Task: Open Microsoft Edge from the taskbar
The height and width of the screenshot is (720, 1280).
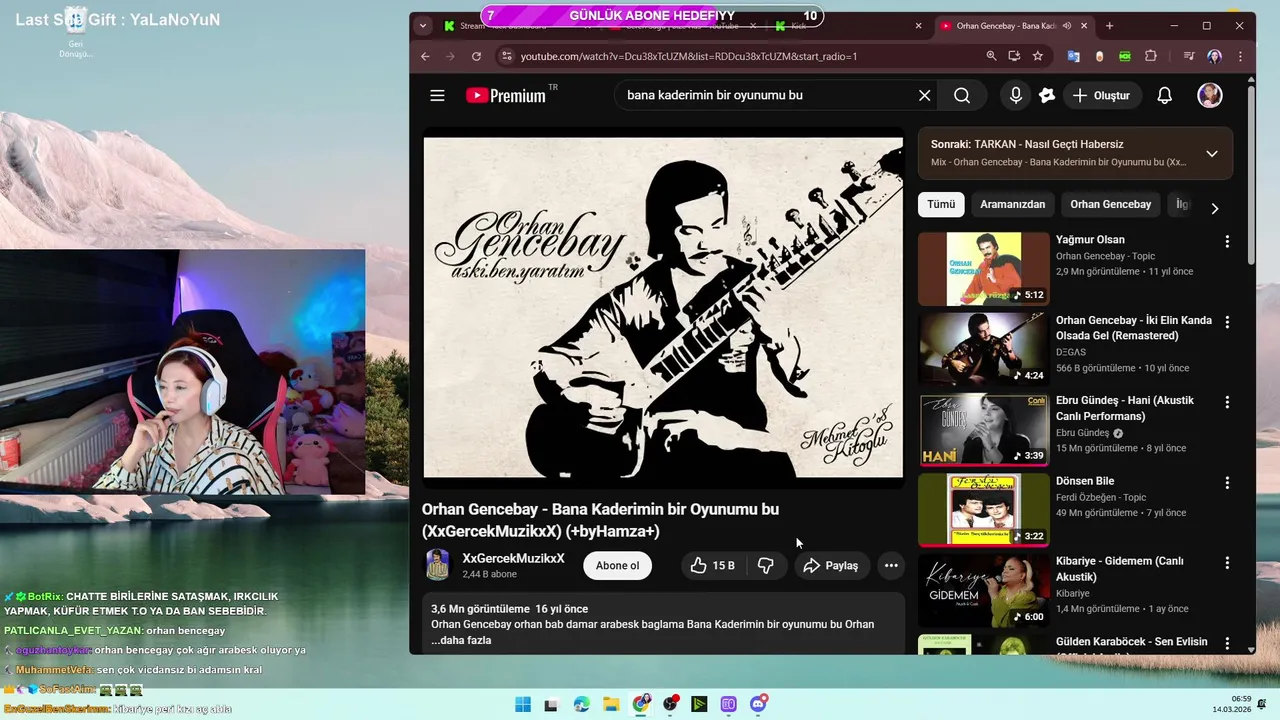Action: tap(582, 704)
